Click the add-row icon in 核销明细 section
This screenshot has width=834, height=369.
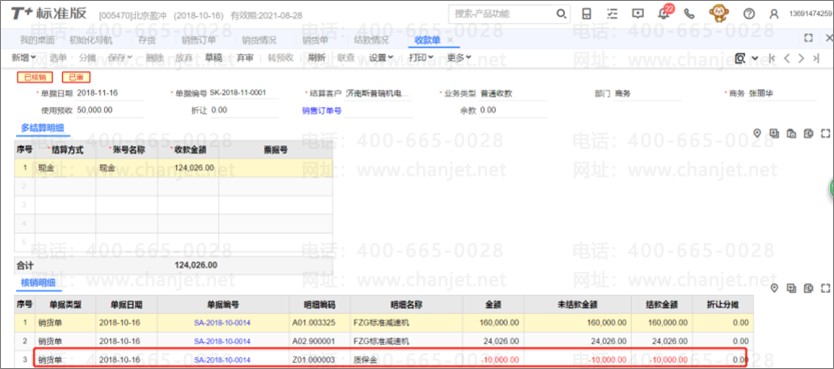791,288
